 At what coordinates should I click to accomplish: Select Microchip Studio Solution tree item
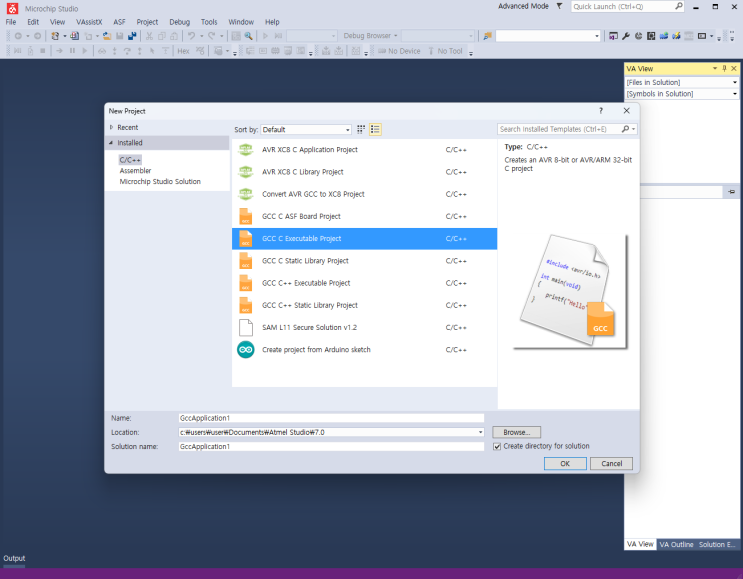pyautogui.click(x=160, y=181)
